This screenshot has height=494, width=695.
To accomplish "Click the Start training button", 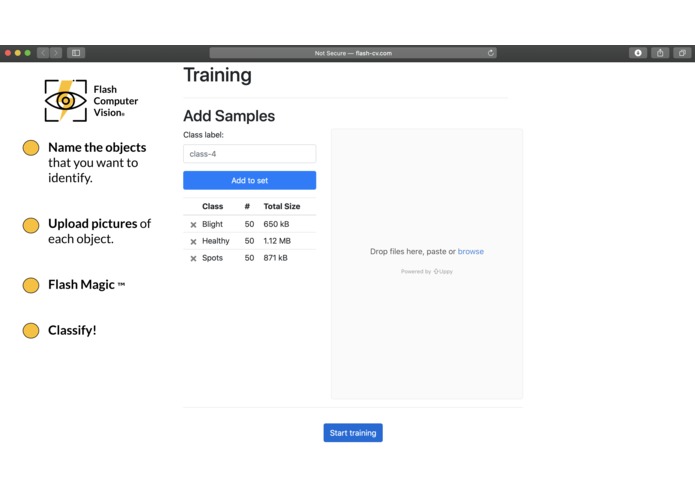I will (353, 433).
